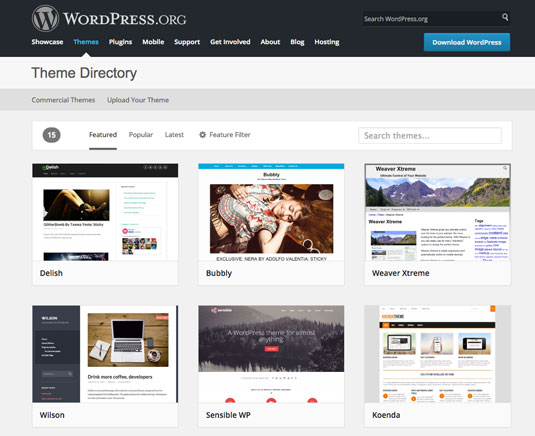This screenshot has height=436, width=535.
Task: Click the Feature Filter gear icon
Action: tap(202, 135)
